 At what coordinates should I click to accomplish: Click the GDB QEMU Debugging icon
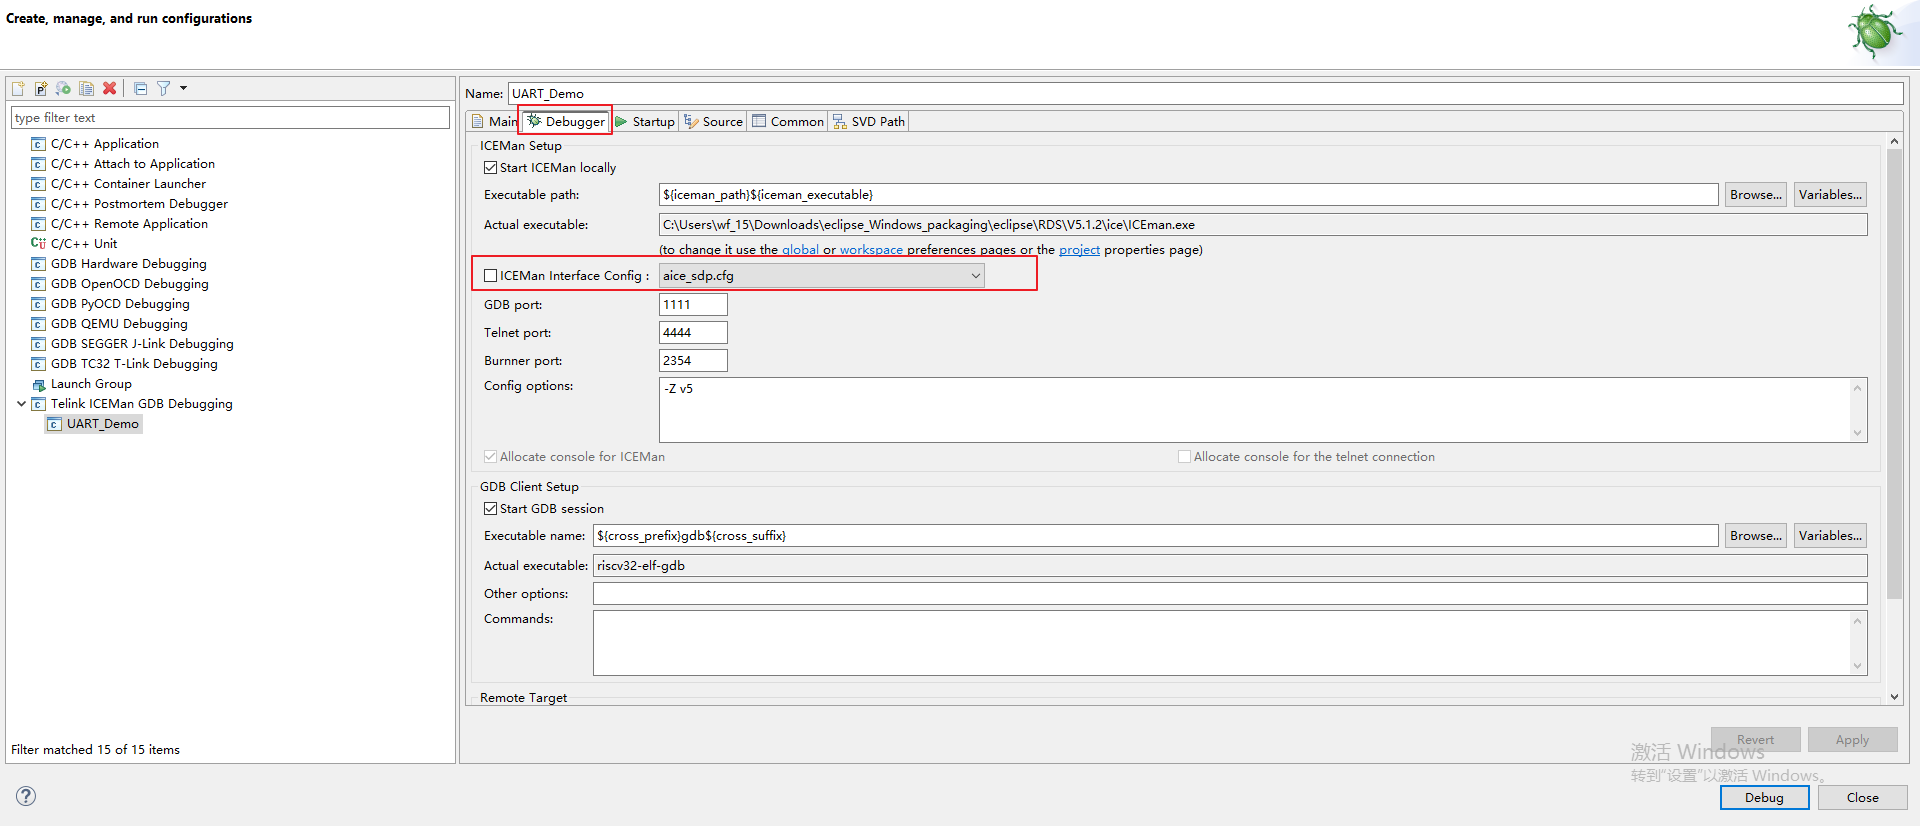coord(38,324)
